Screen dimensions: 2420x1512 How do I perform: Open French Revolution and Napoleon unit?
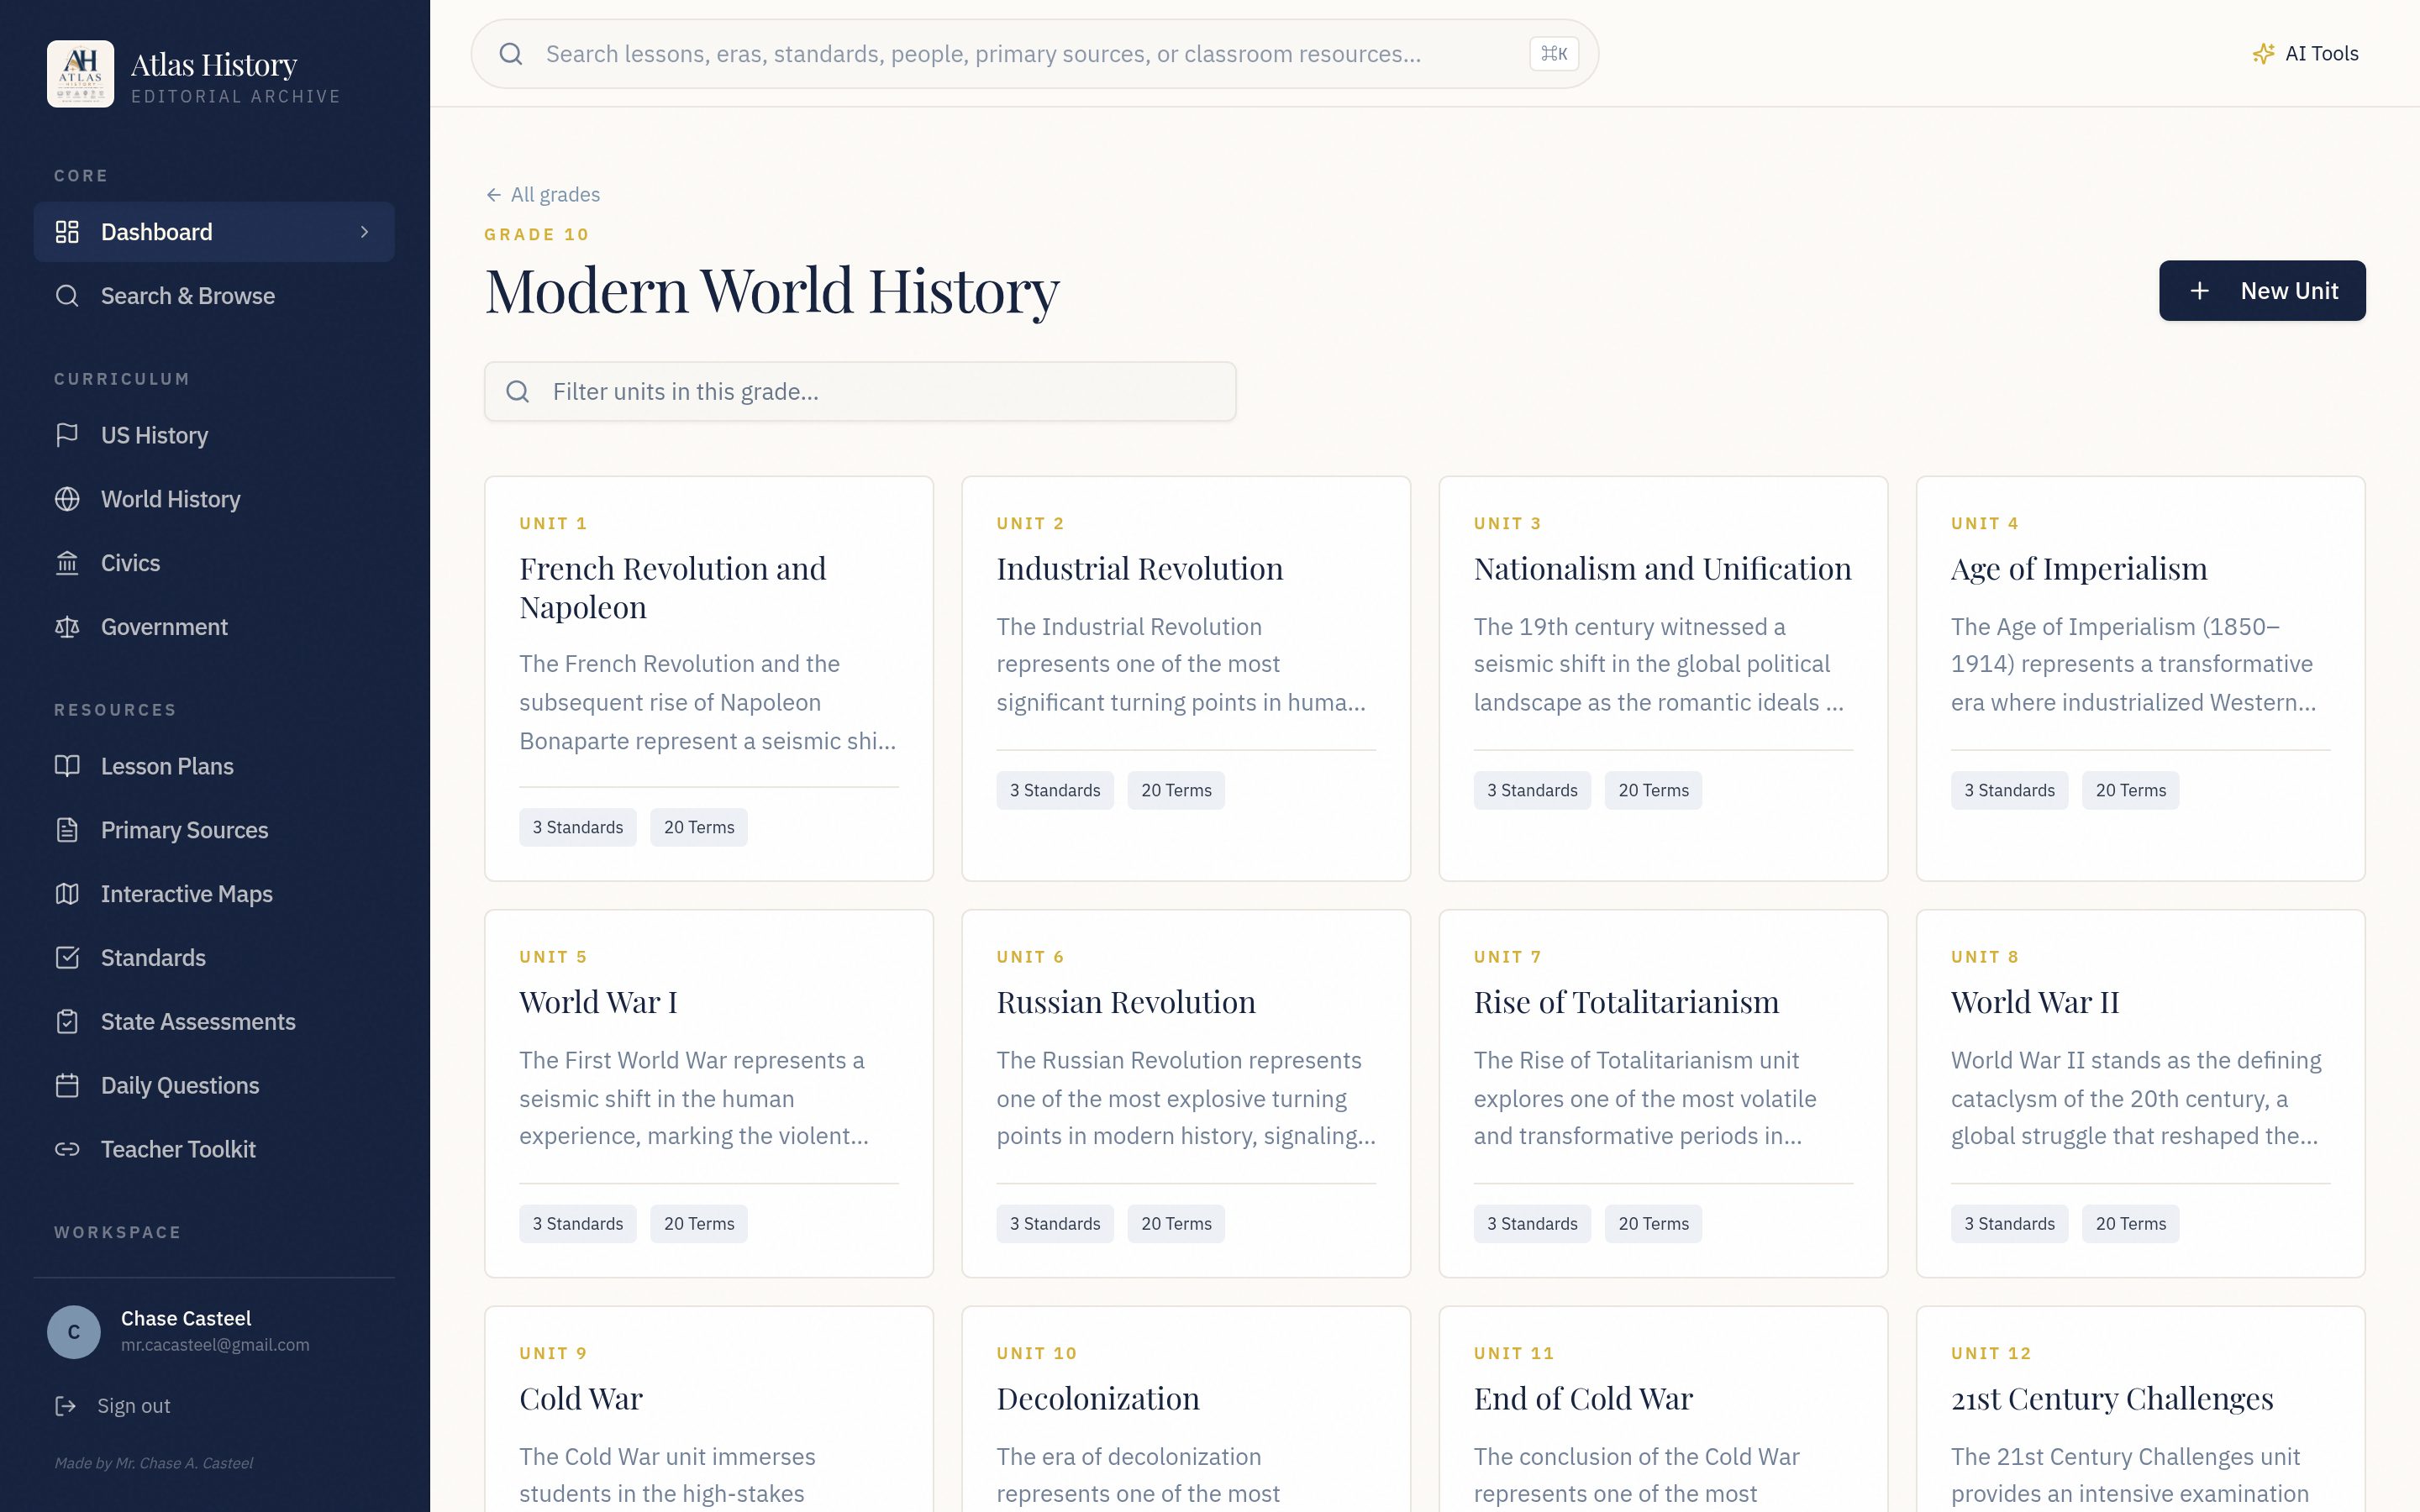coord(709,678)
